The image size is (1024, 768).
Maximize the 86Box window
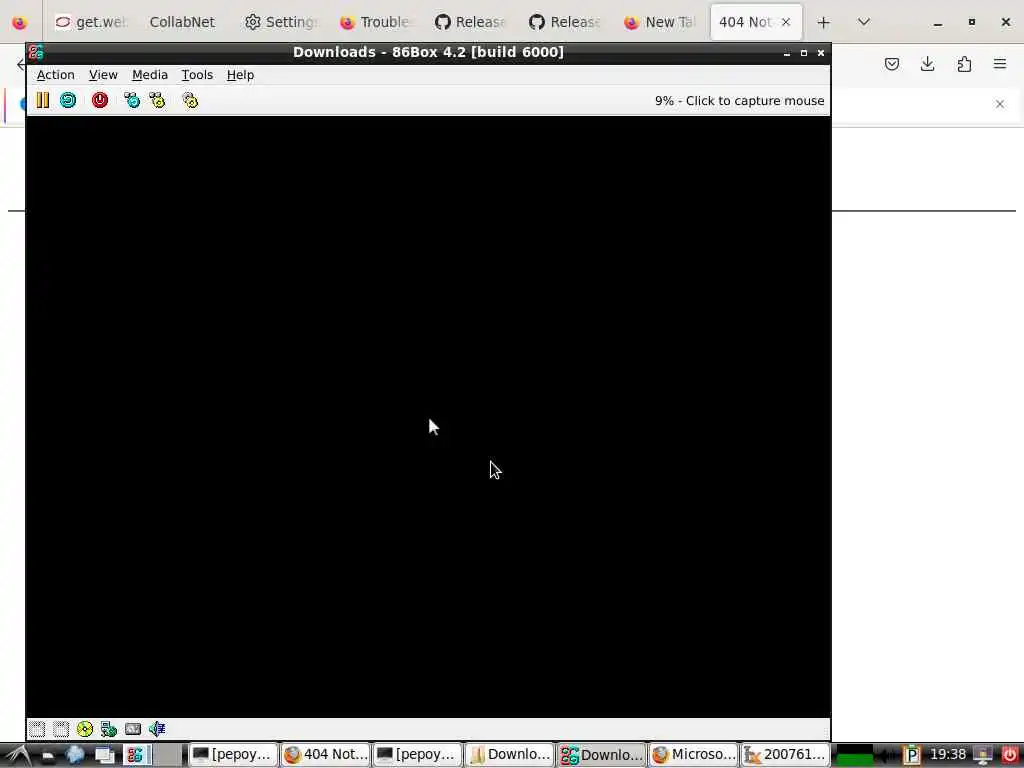tap(804, 53)
